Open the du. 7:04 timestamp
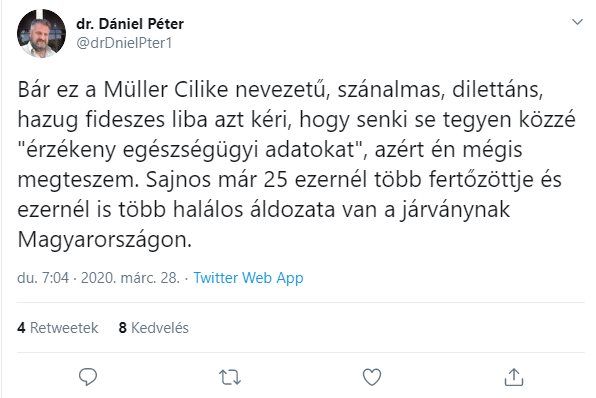This screenshot has width=596, height=398. coord(43,278)
